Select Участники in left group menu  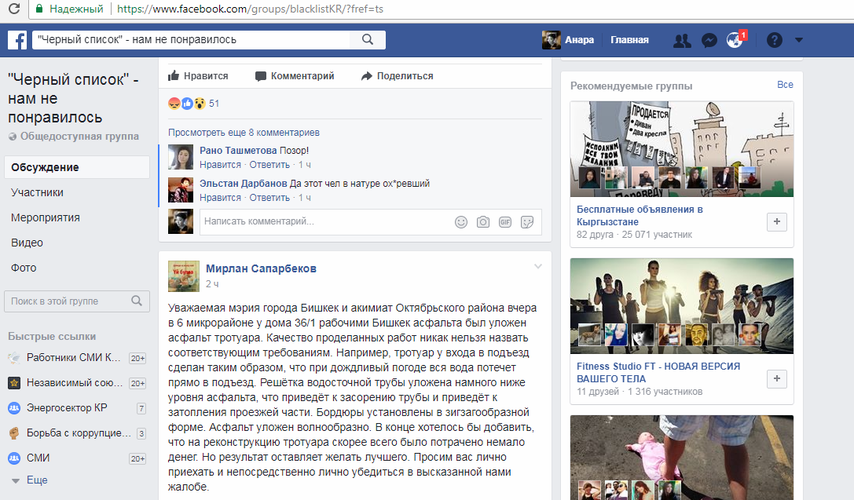tap(37, 192)
